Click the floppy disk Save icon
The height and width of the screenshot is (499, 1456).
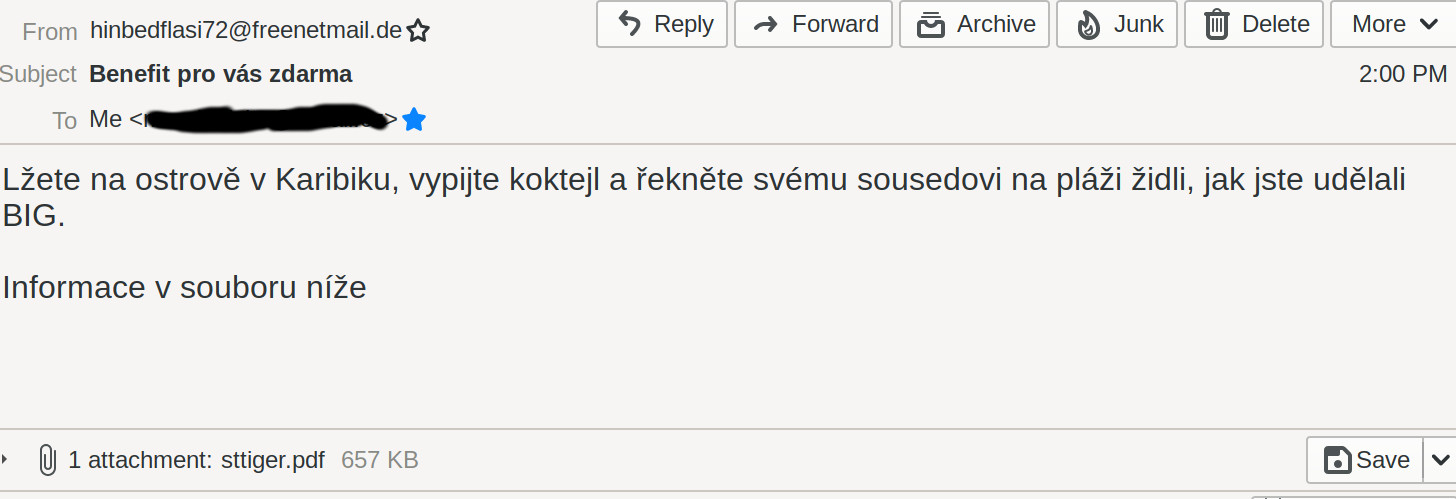1337,460
